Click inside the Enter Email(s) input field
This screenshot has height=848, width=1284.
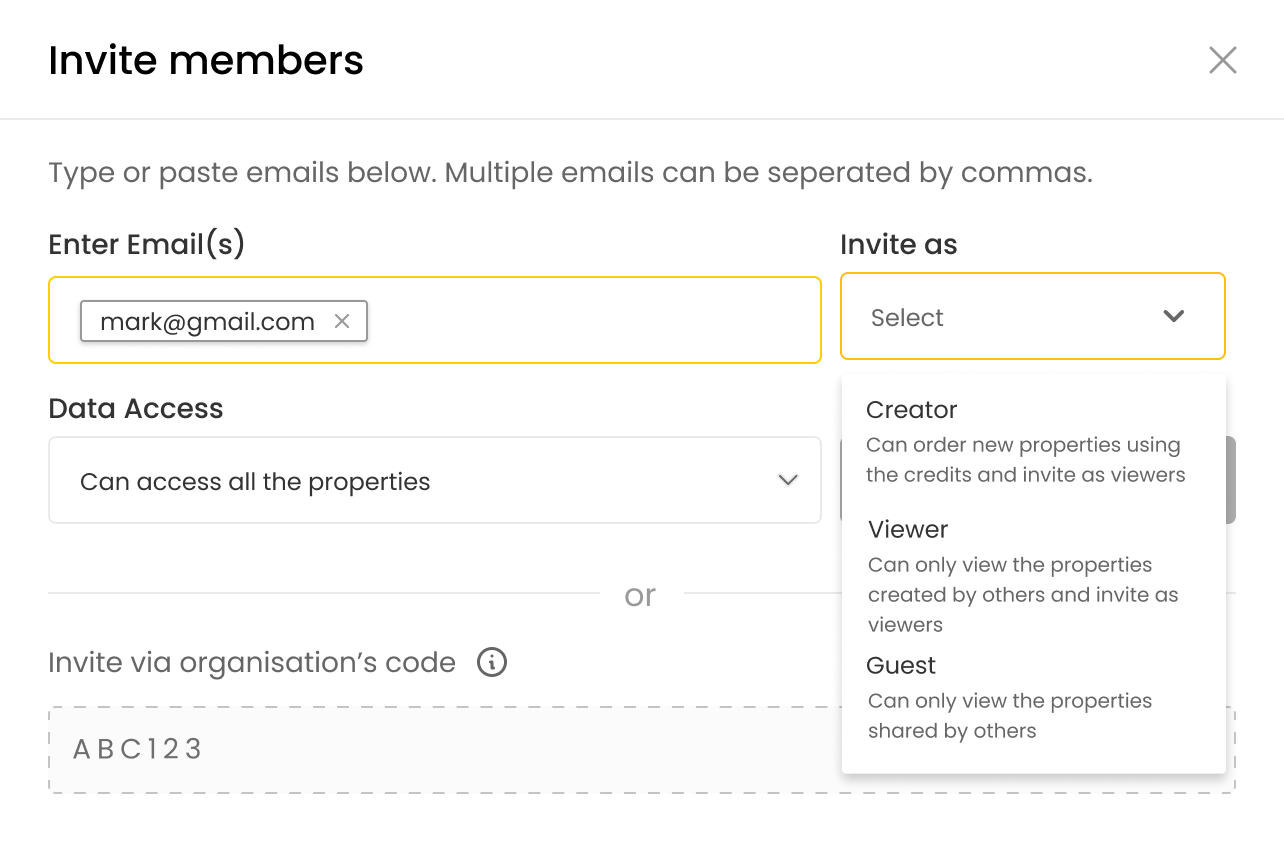tap(590, 321)
